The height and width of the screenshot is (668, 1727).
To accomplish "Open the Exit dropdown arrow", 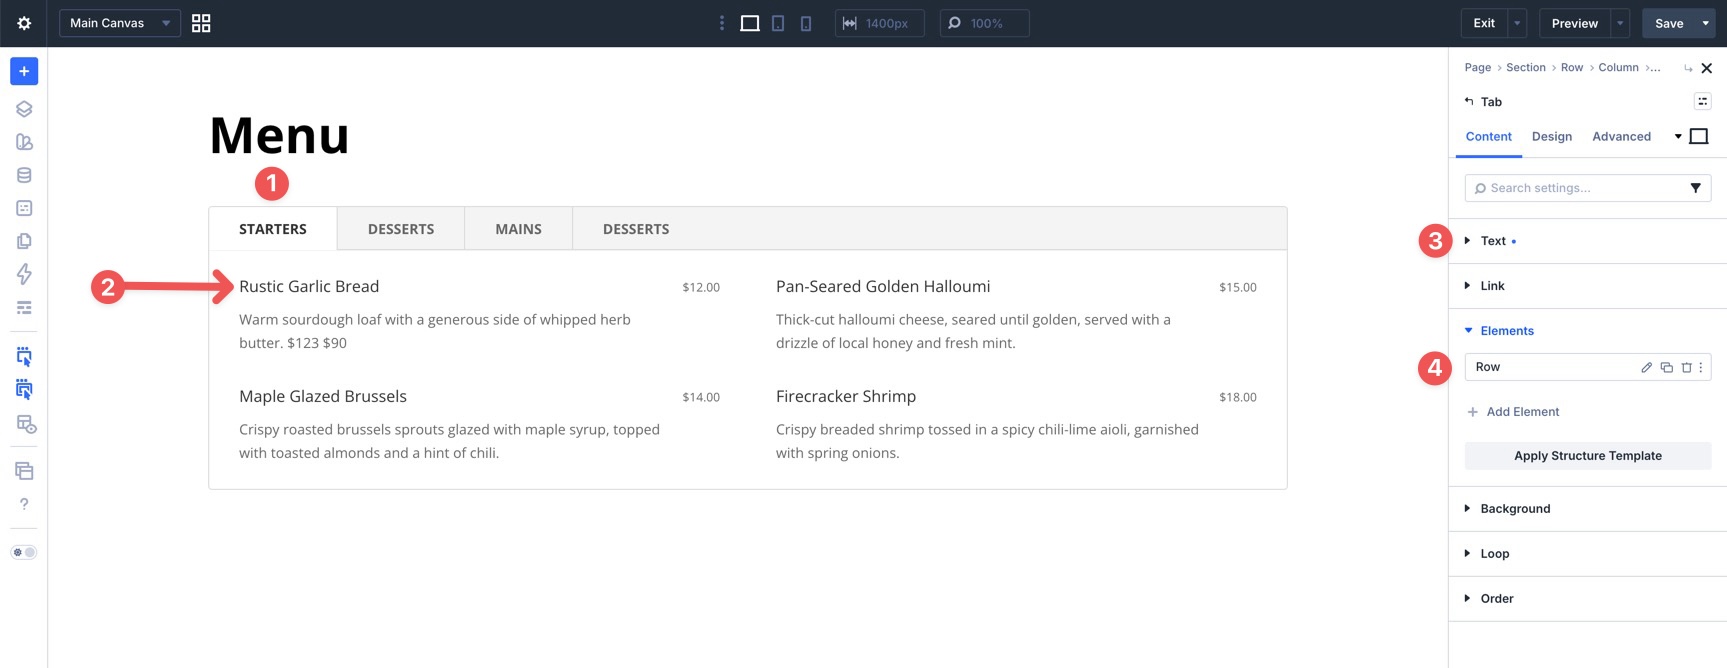I will 1518,23.
